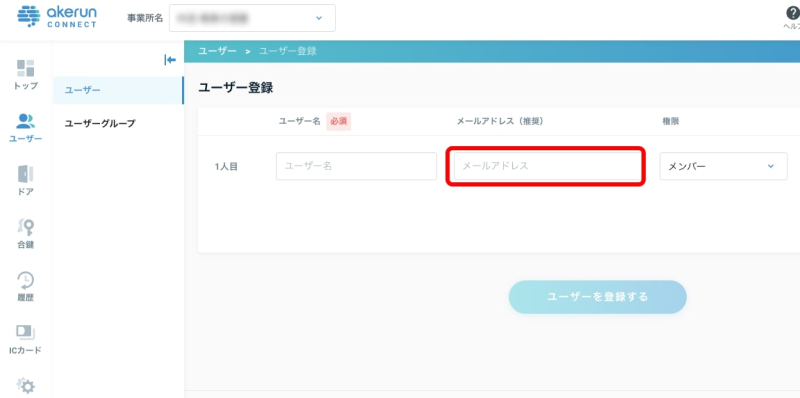Focus the ユーザー名 input field
Viewport: 800px width, 398px height.
356,166
